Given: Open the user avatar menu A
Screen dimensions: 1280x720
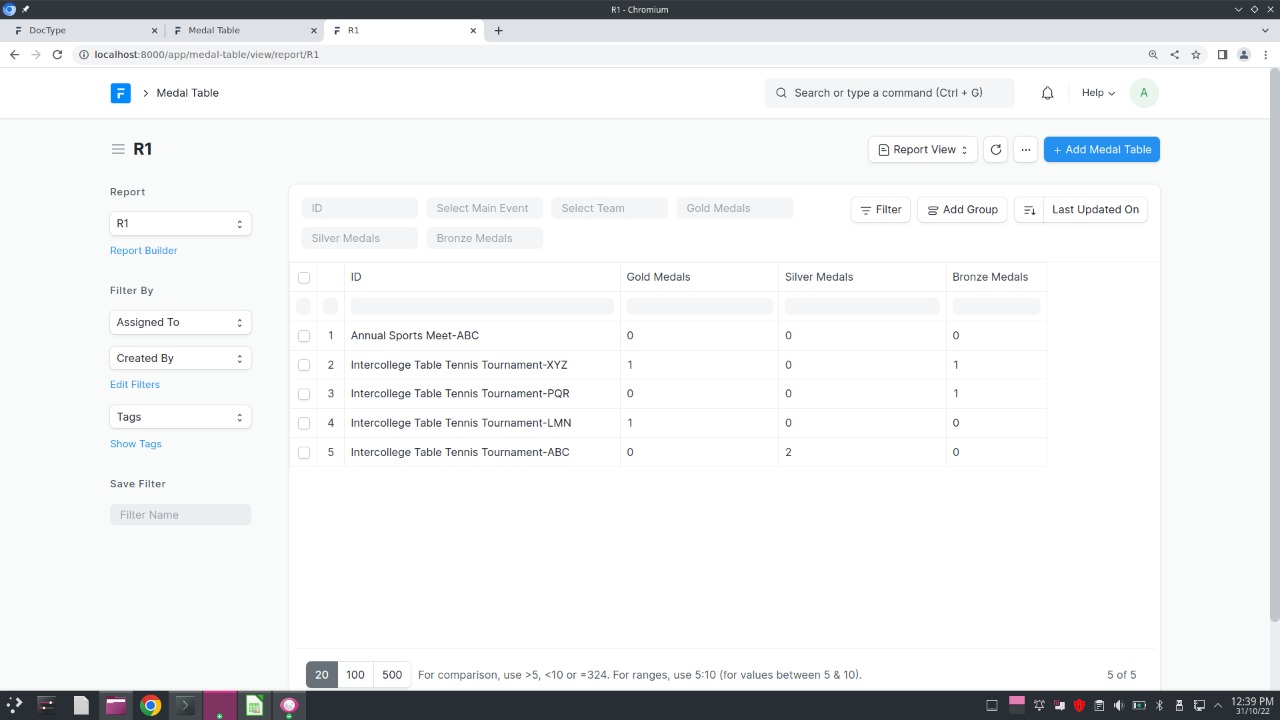Looking at the screenshot, I should click(1144, 93).
